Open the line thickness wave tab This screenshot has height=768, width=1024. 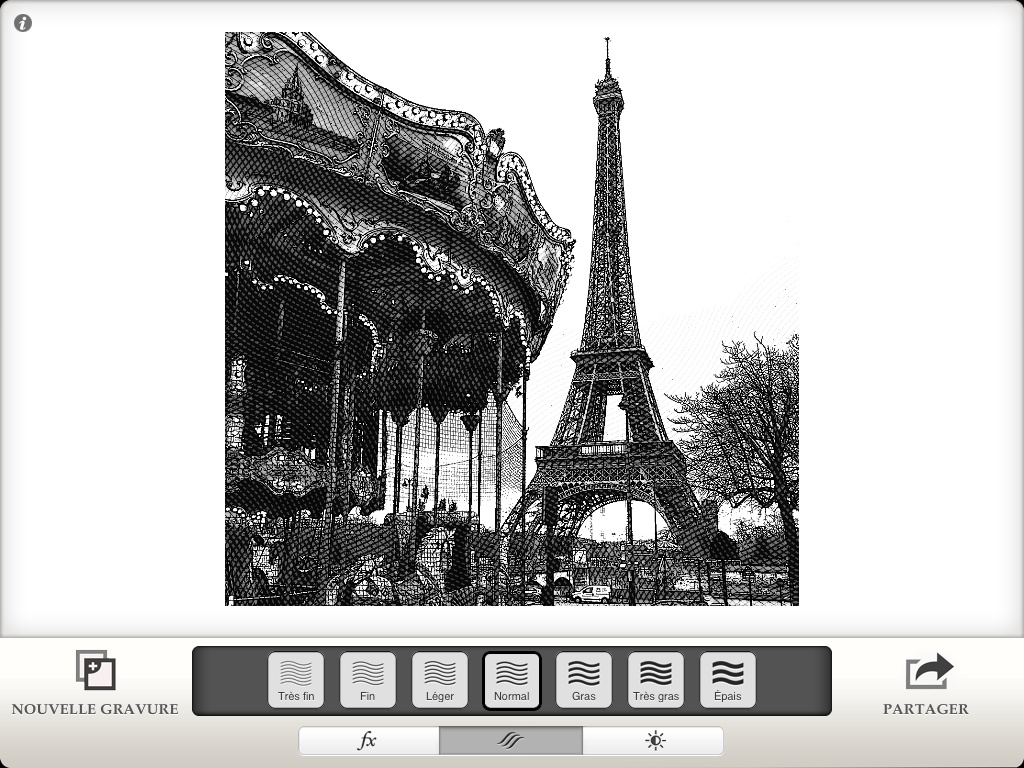[x=511, y=741]
